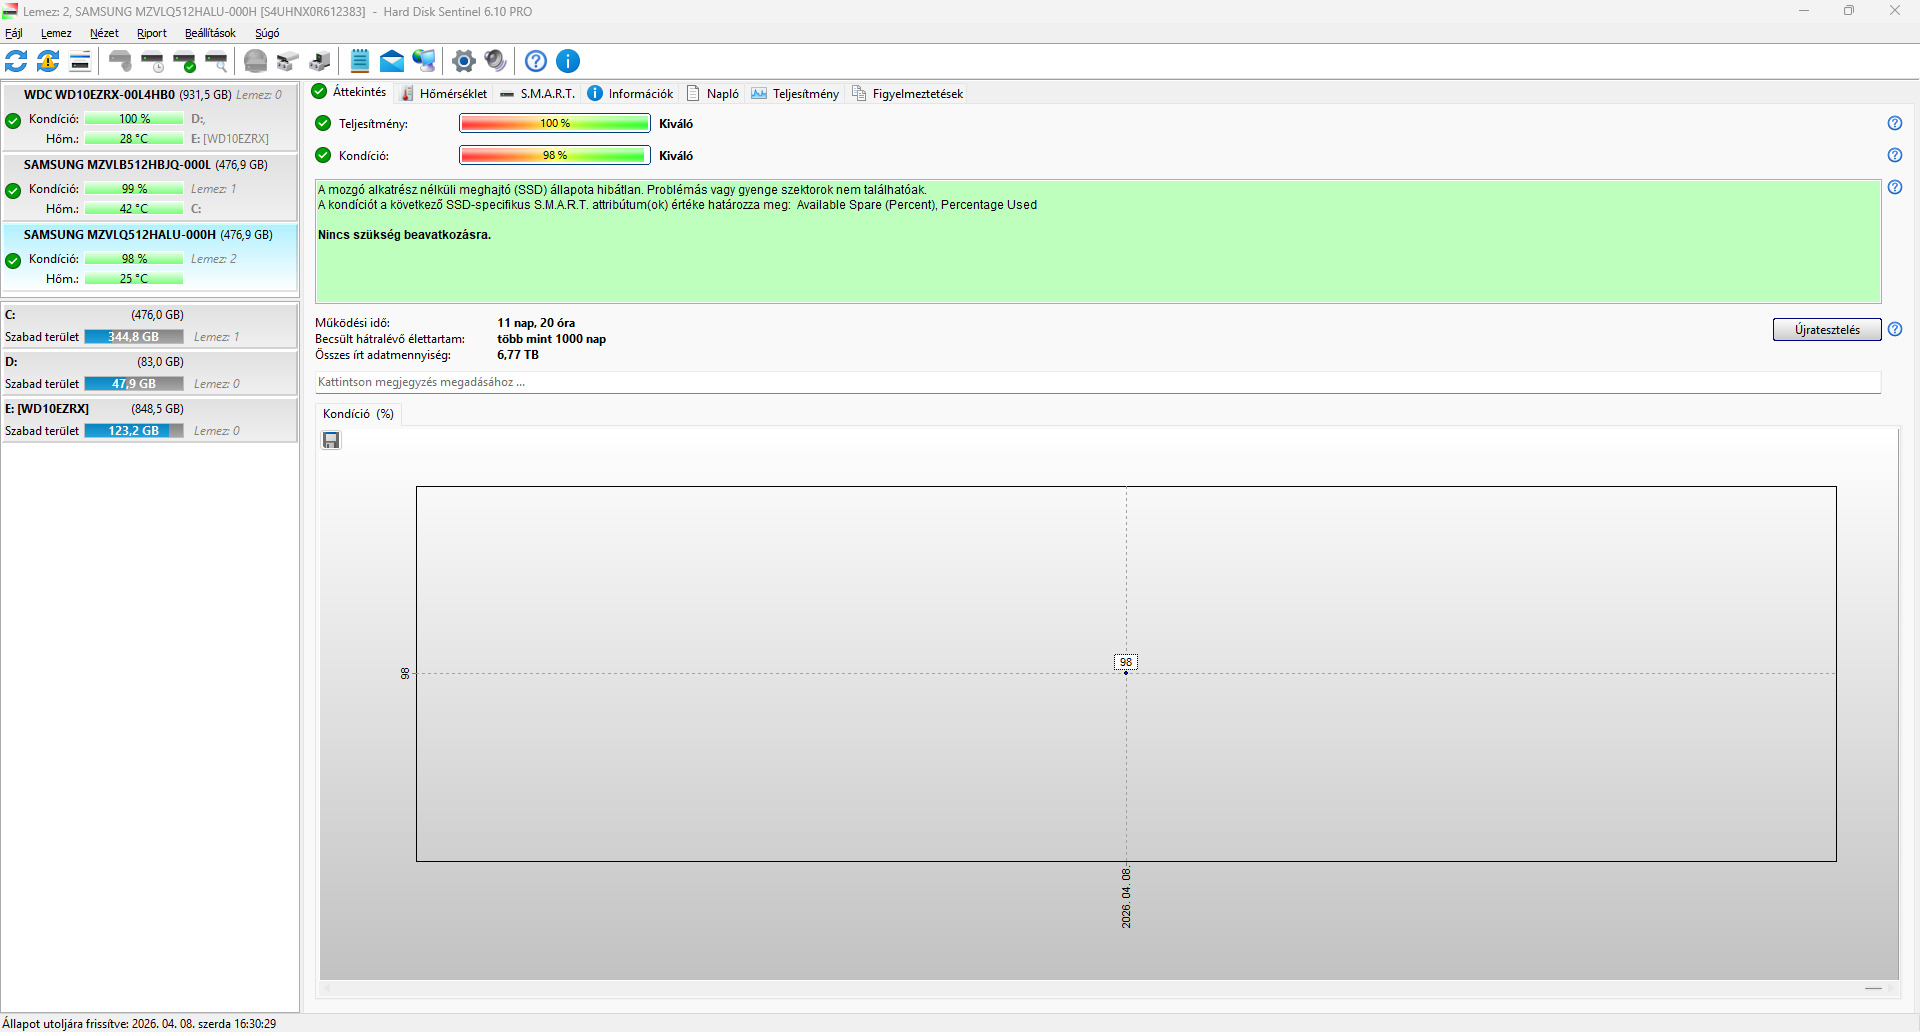
Task: Click the first gray drive icon in toolbar
Action: click(121, 61)
